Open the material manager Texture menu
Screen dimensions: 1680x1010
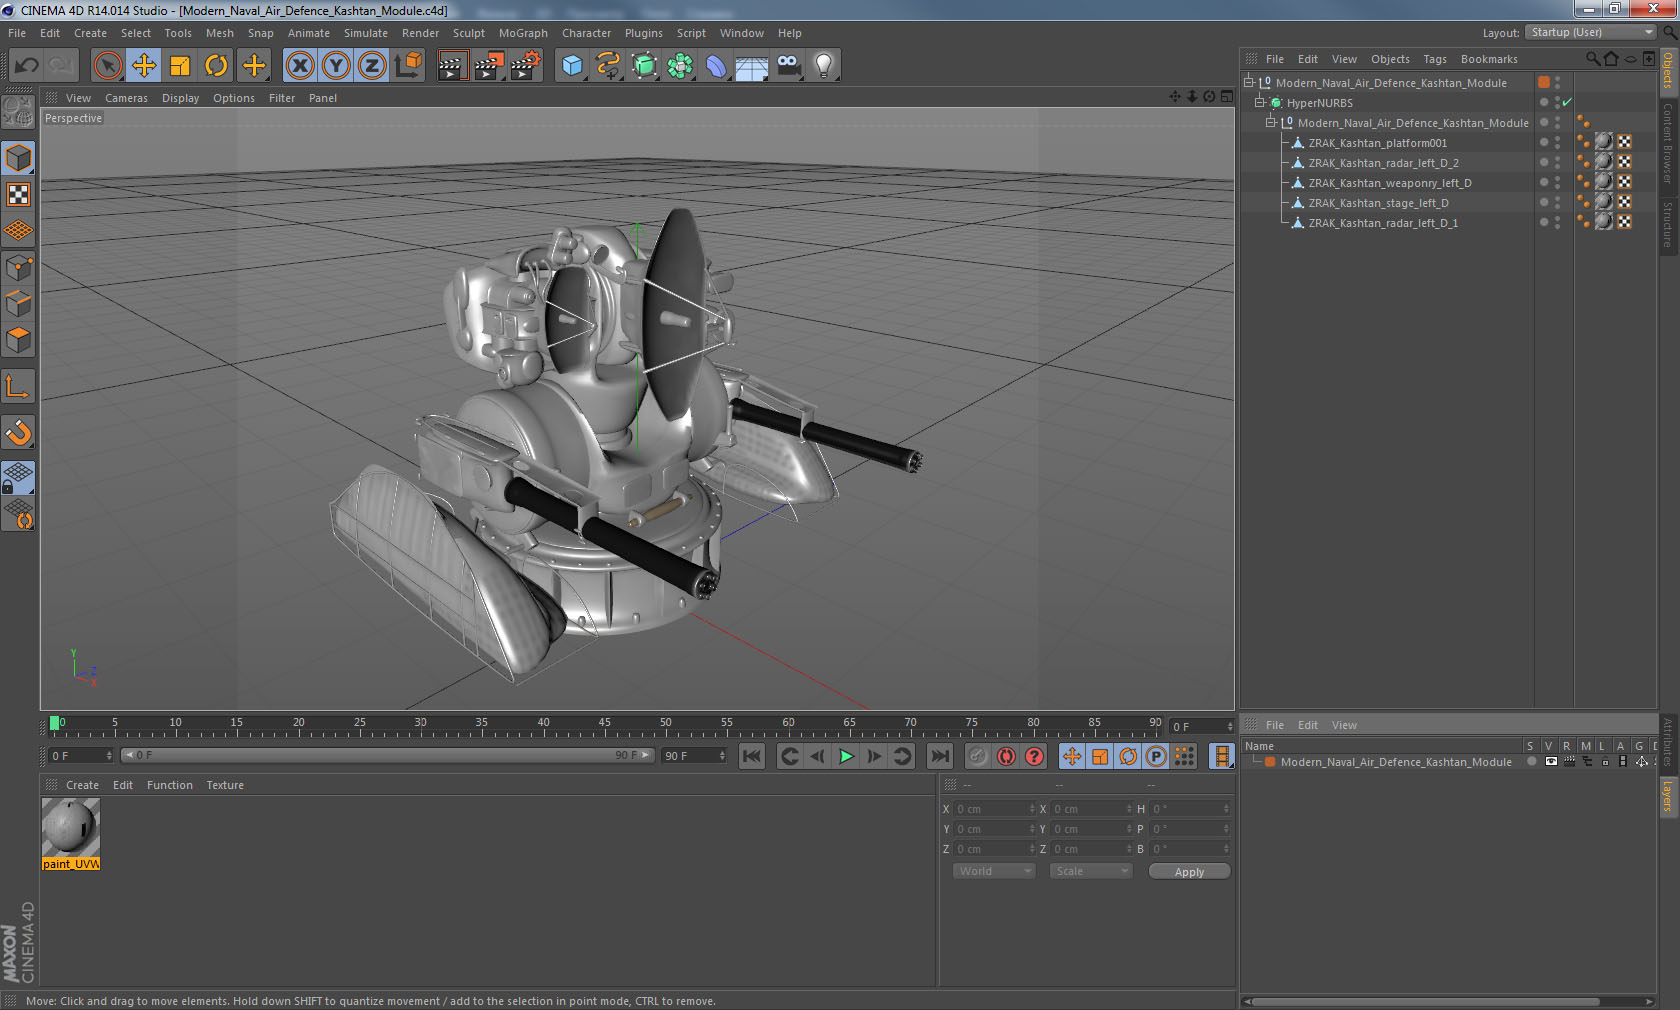coord(225,785)
